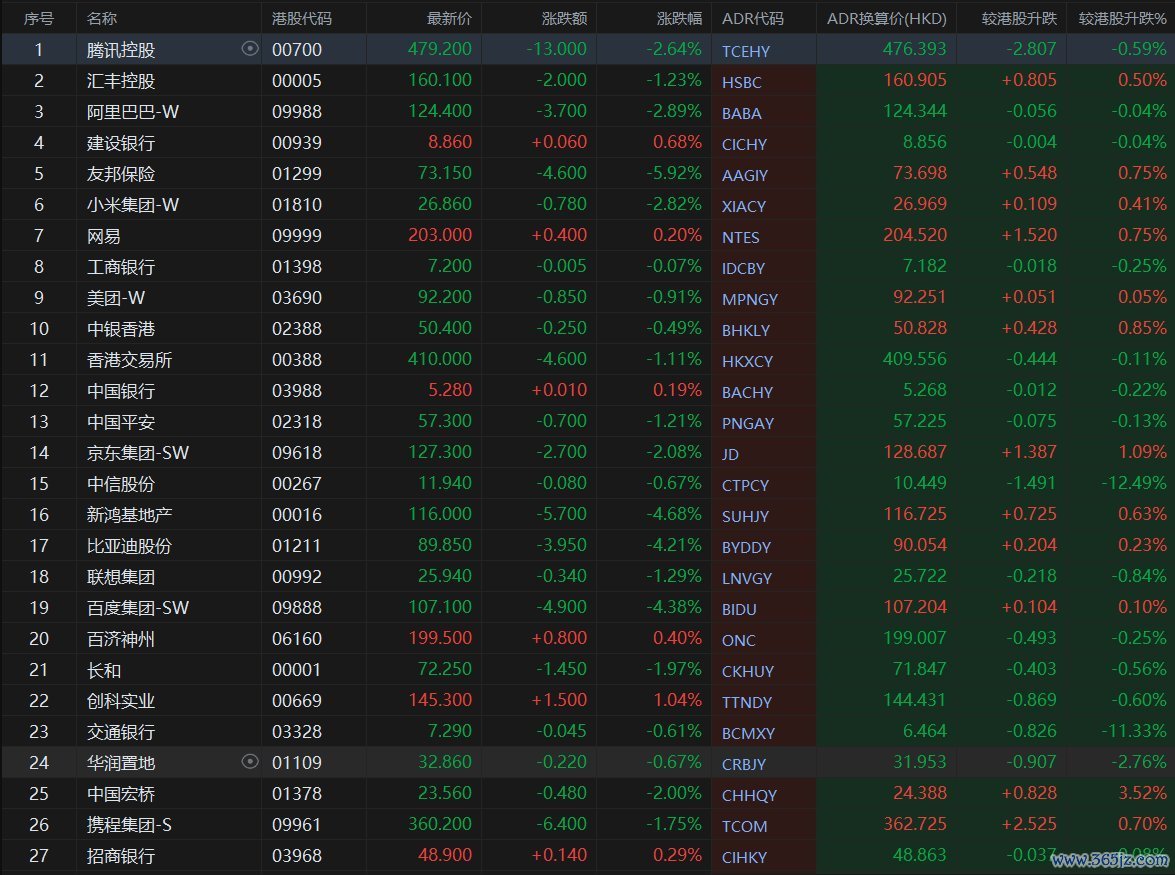The height and width of the screenshot is (875, 1175).
Task: Select the 工商银行 stock name
Action: click(x=121, y=267)
